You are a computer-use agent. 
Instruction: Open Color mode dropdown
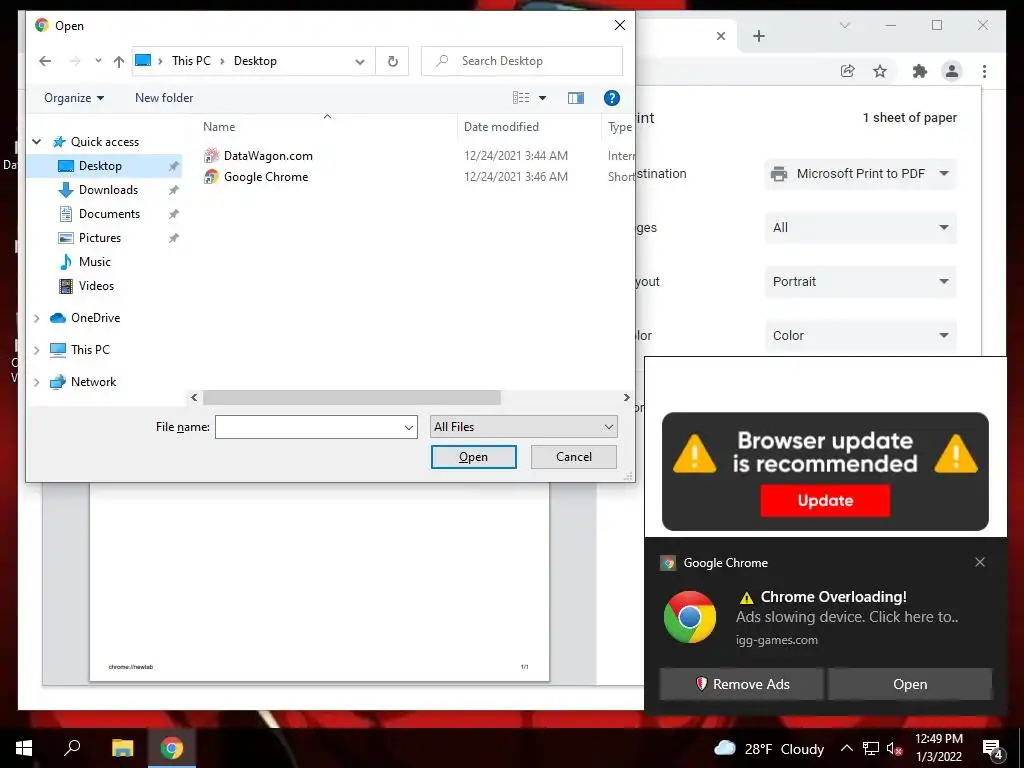pos(860,336)
